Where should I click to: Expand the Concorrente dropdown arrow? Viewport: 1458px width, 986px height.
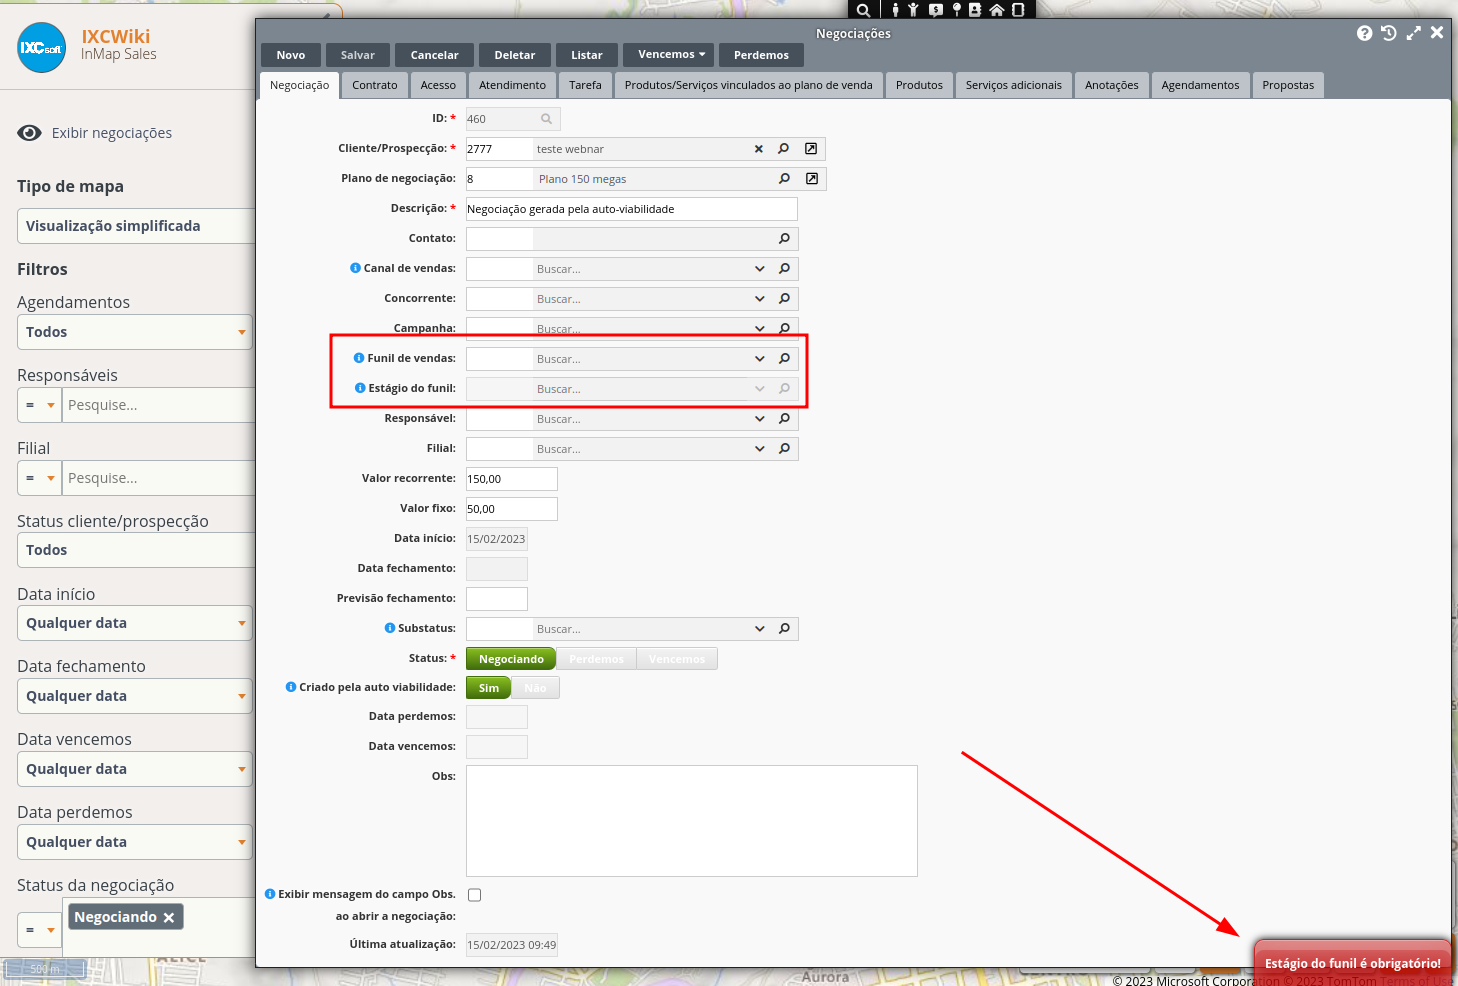pos(760,299)
